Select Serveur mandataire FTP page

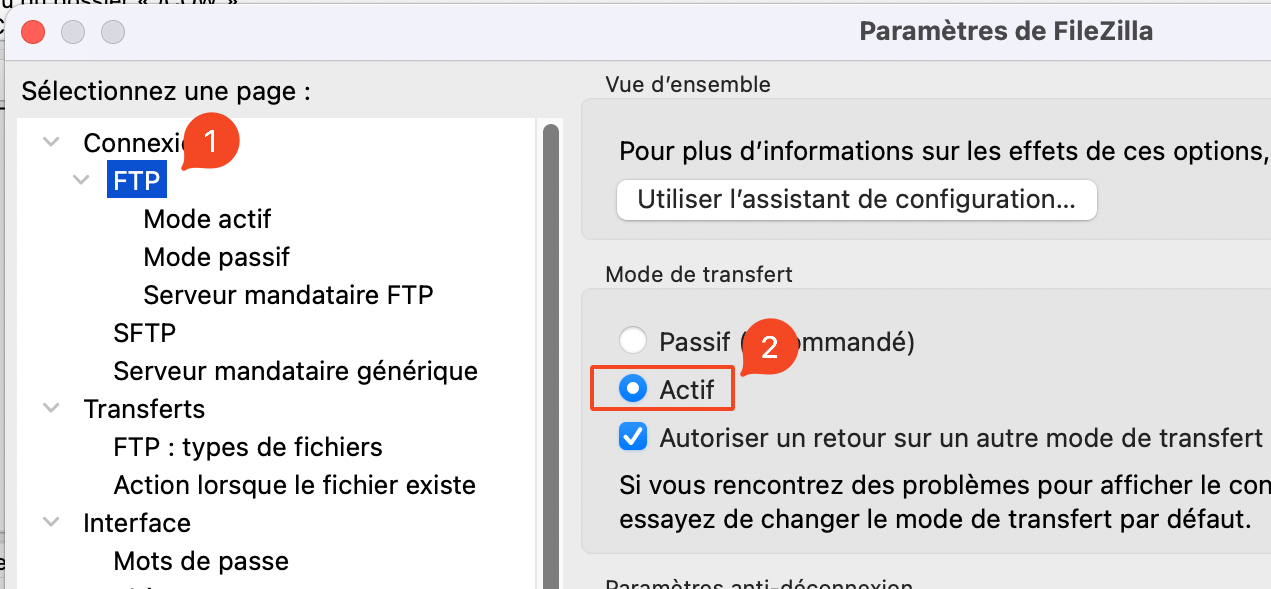288,295
